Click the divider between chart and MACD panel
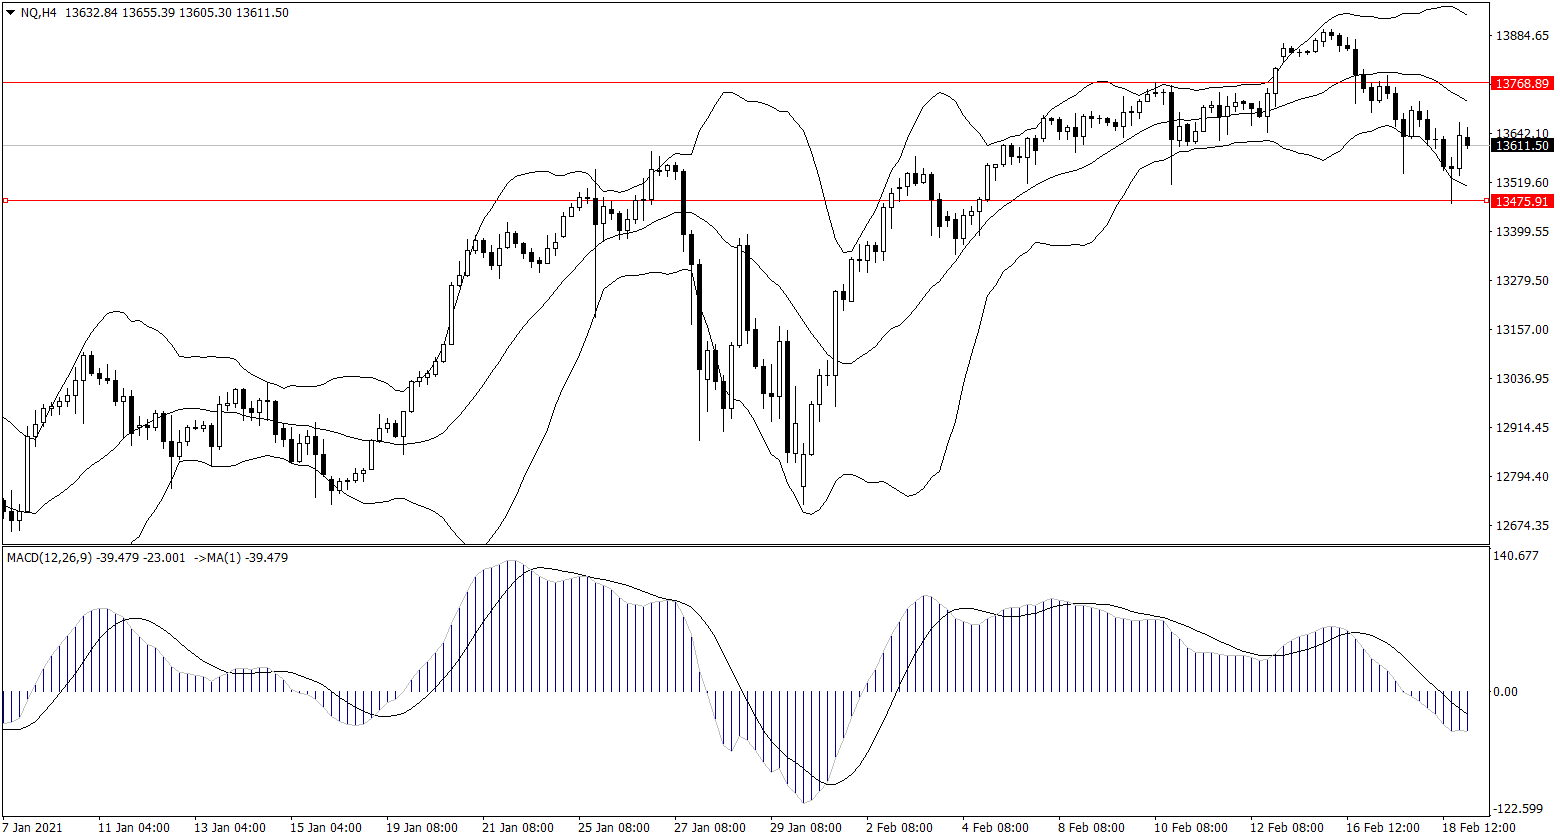Image resolution: width=1560 pixels, height=840 pixels. pyautogui.click(x=745, y=545)
